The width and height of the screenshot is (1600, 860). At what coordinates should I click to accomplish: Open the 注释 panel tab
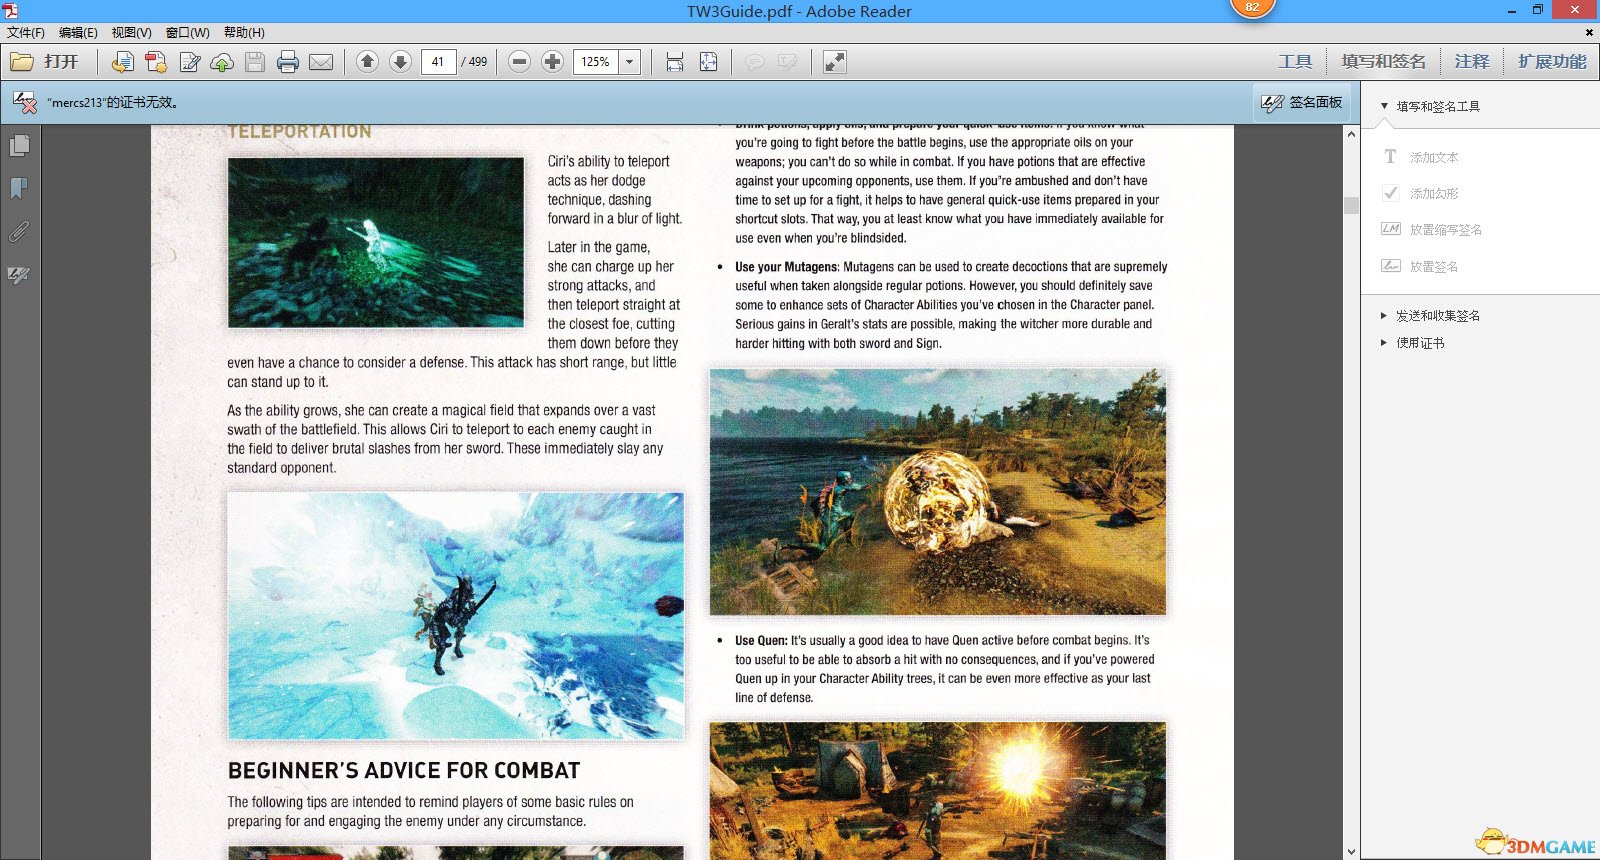pos(1472,62)
